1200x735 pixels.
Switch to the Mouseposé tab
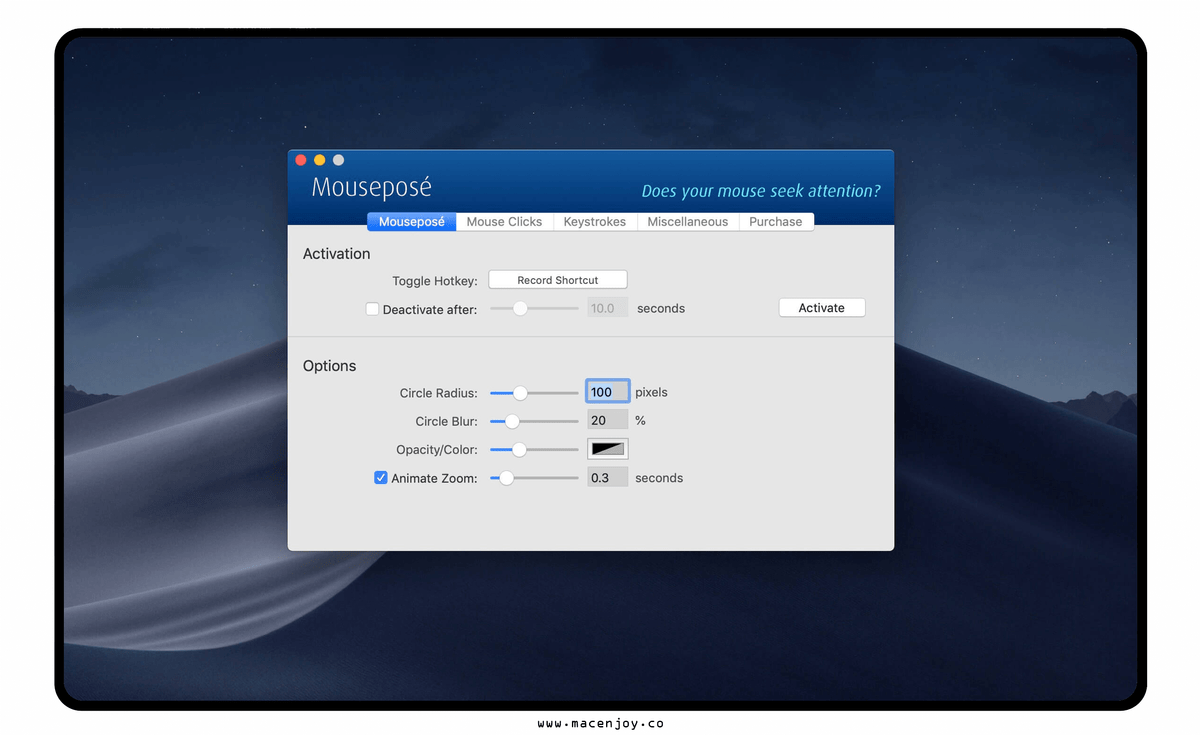point(411,222)
